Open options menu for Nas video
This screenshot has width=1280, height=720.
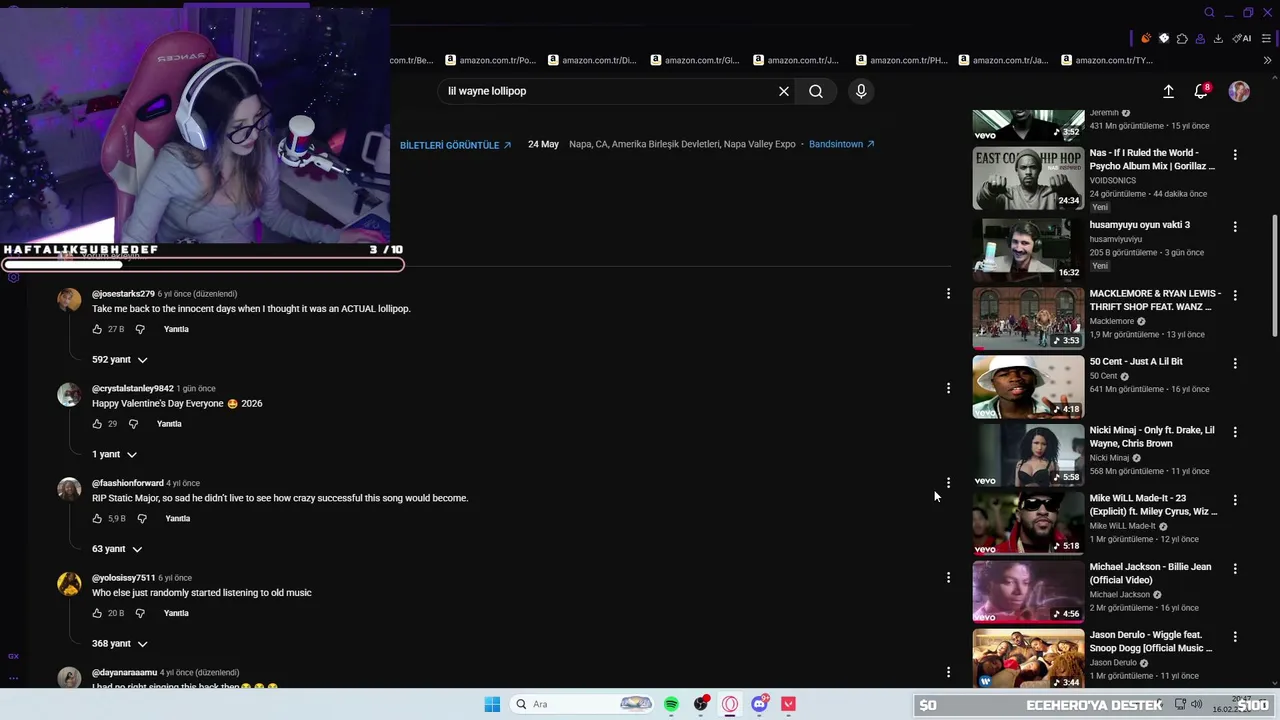point(1235,155)
